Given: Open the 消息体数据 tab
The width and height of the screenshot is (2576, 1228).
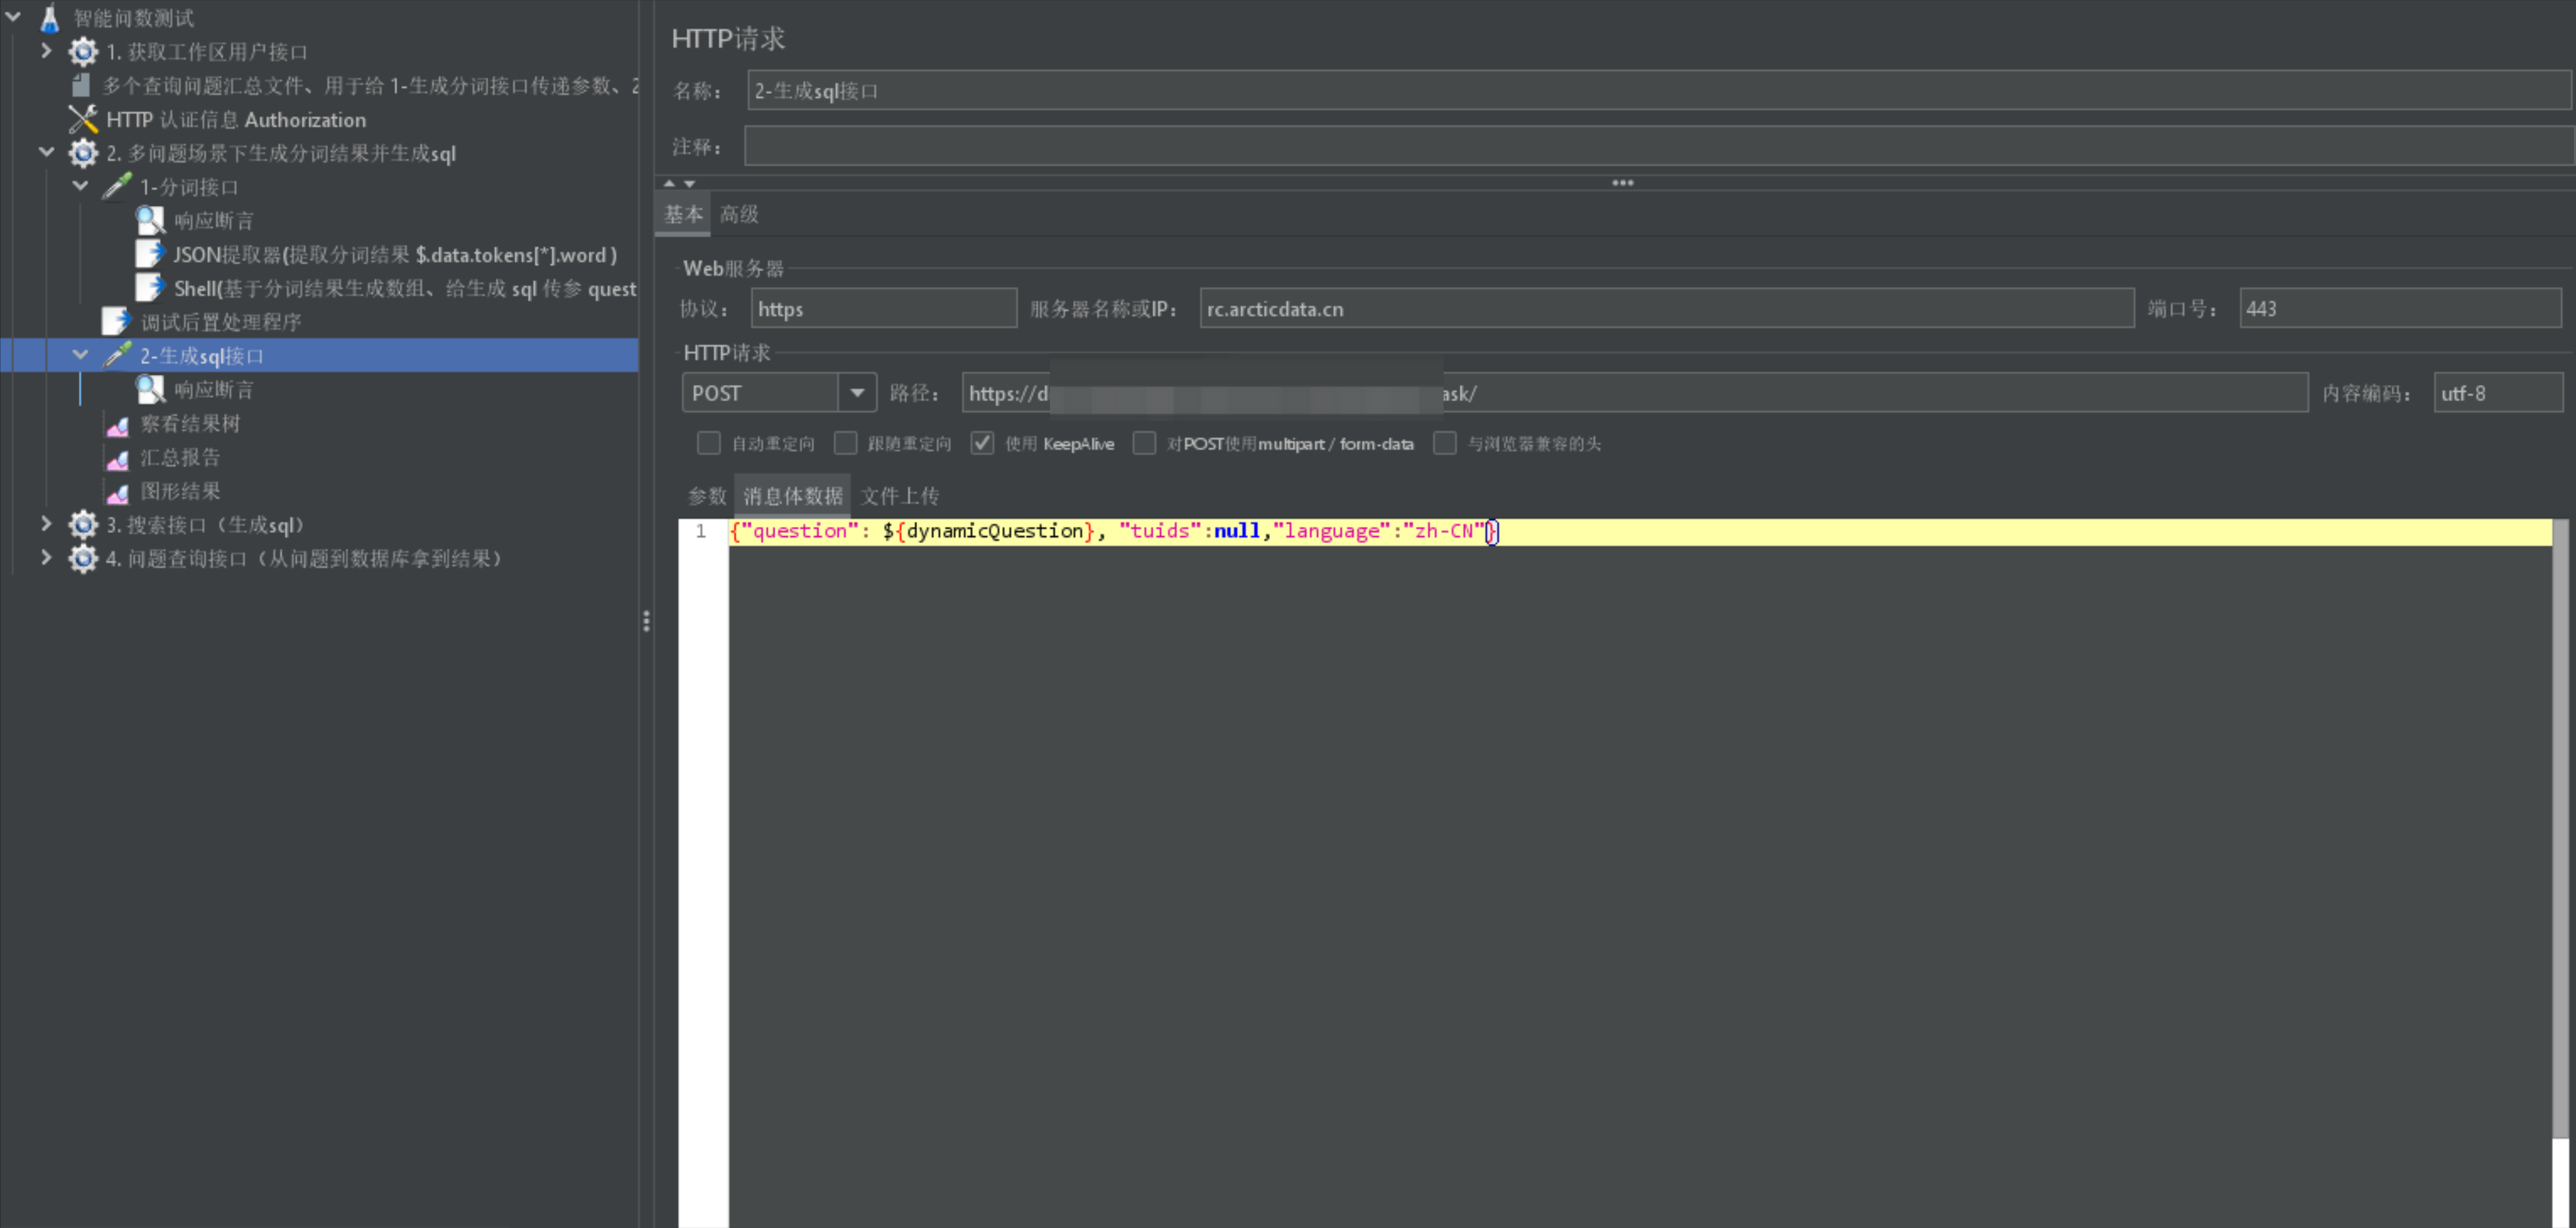Looking at the screenshot, I should pyautogui.click(x=792, y=496).
